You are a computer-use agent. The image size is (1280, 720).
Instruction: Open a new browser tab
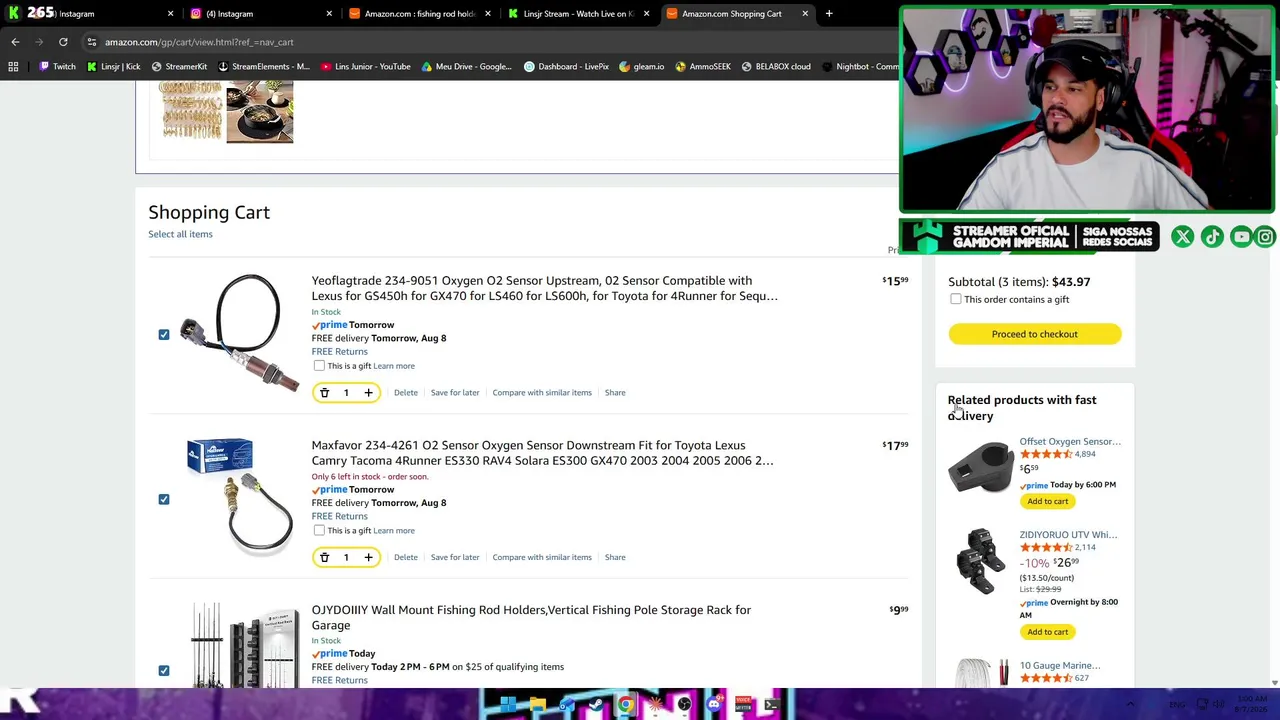[829, 14]
